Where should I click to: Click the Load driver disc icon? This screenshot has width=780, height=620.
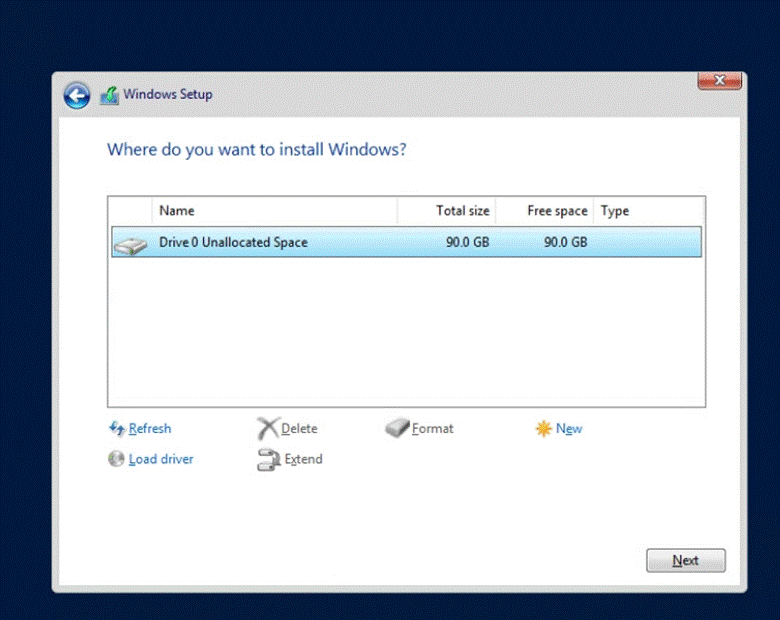click(116, 459)
